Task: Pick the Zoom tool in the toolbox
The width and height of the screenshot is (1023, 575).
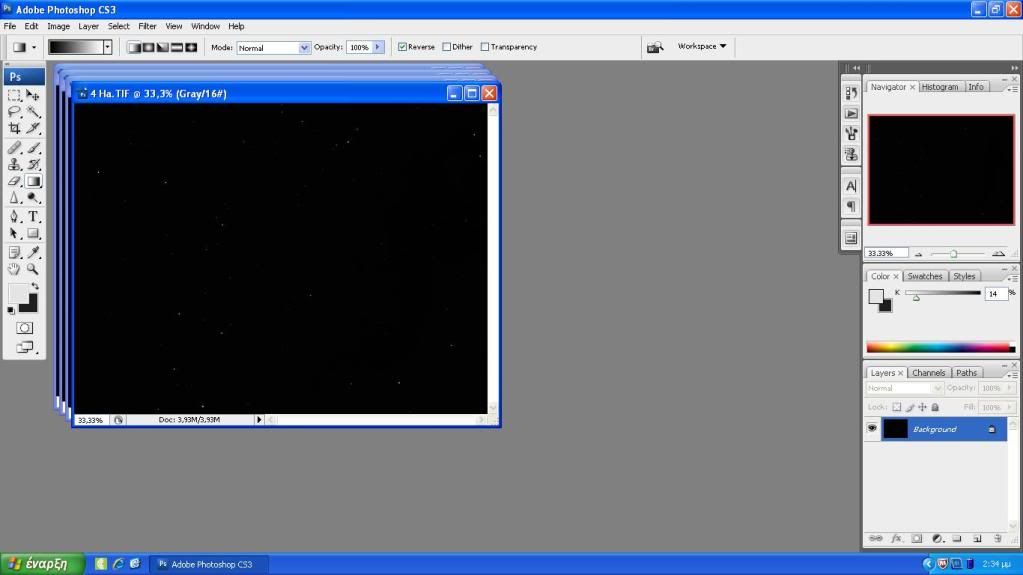Action: 33,269
